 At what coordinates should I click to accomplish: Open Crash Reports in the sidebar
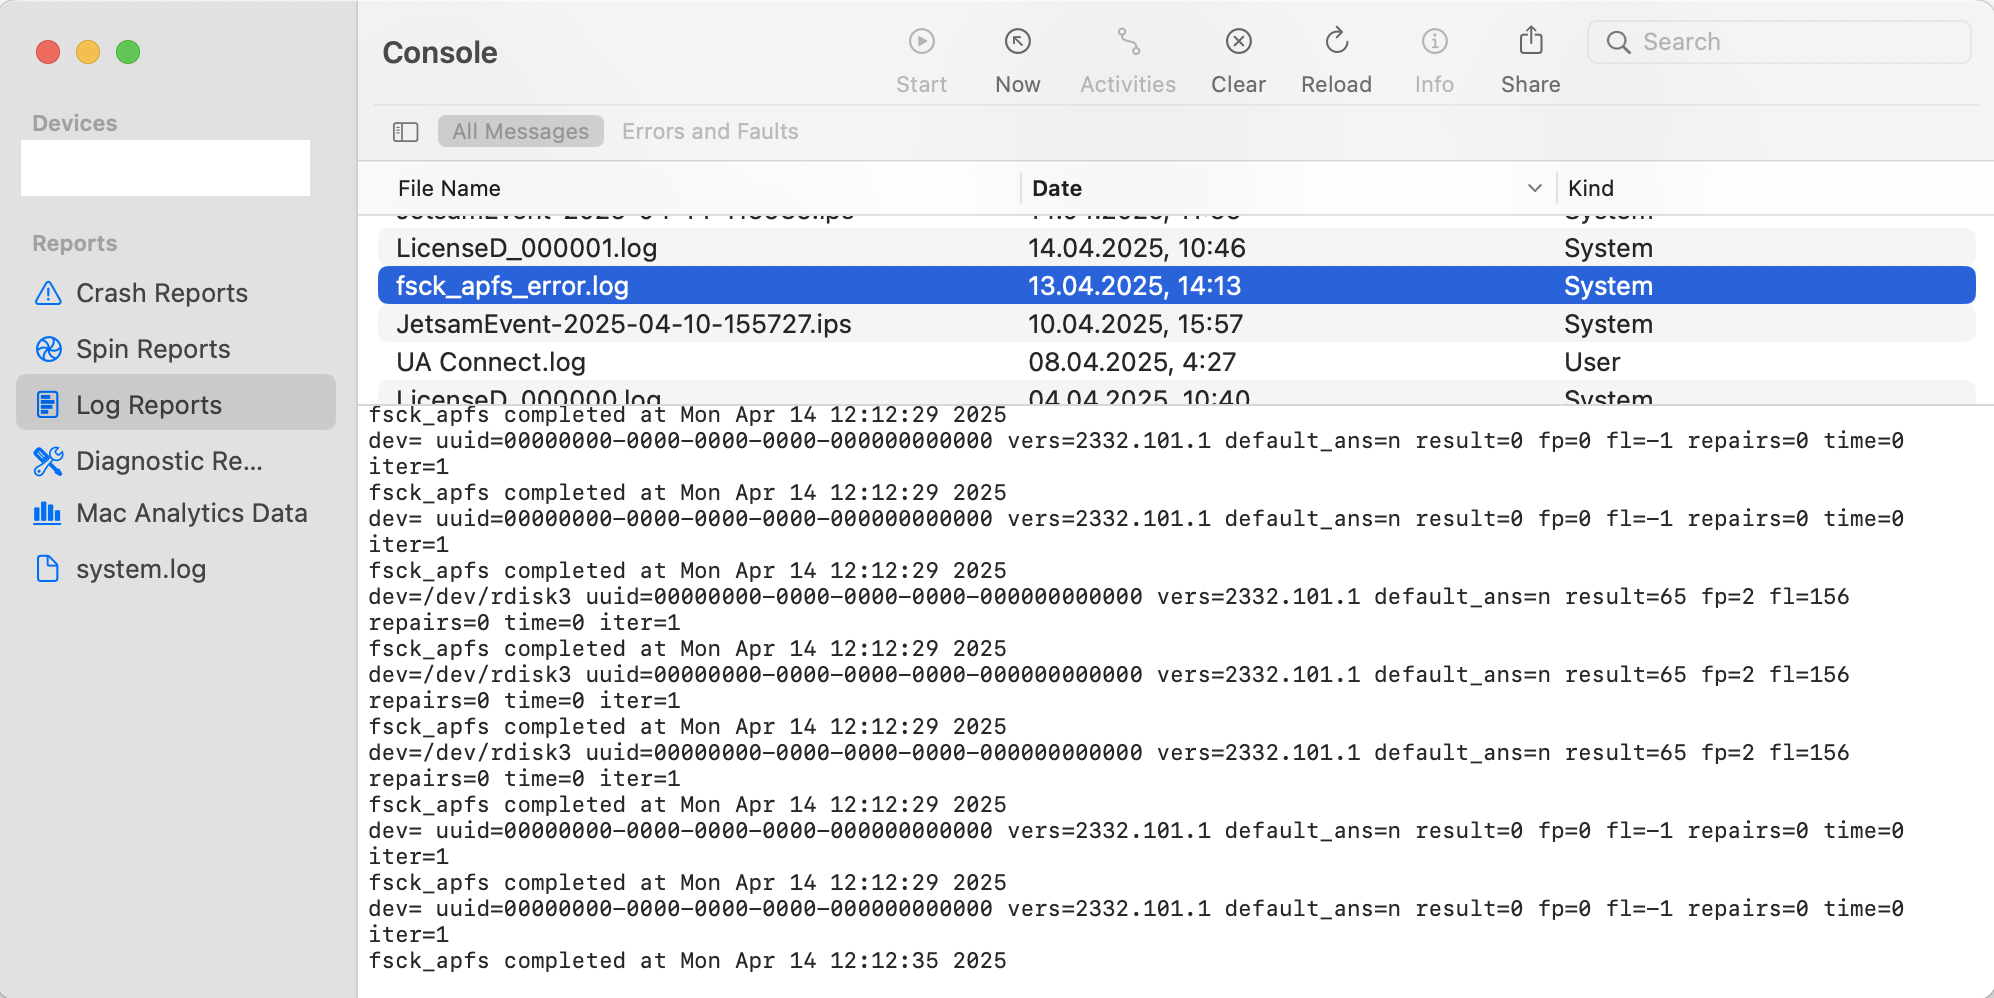pyautogui.click(x=176, y=293)
